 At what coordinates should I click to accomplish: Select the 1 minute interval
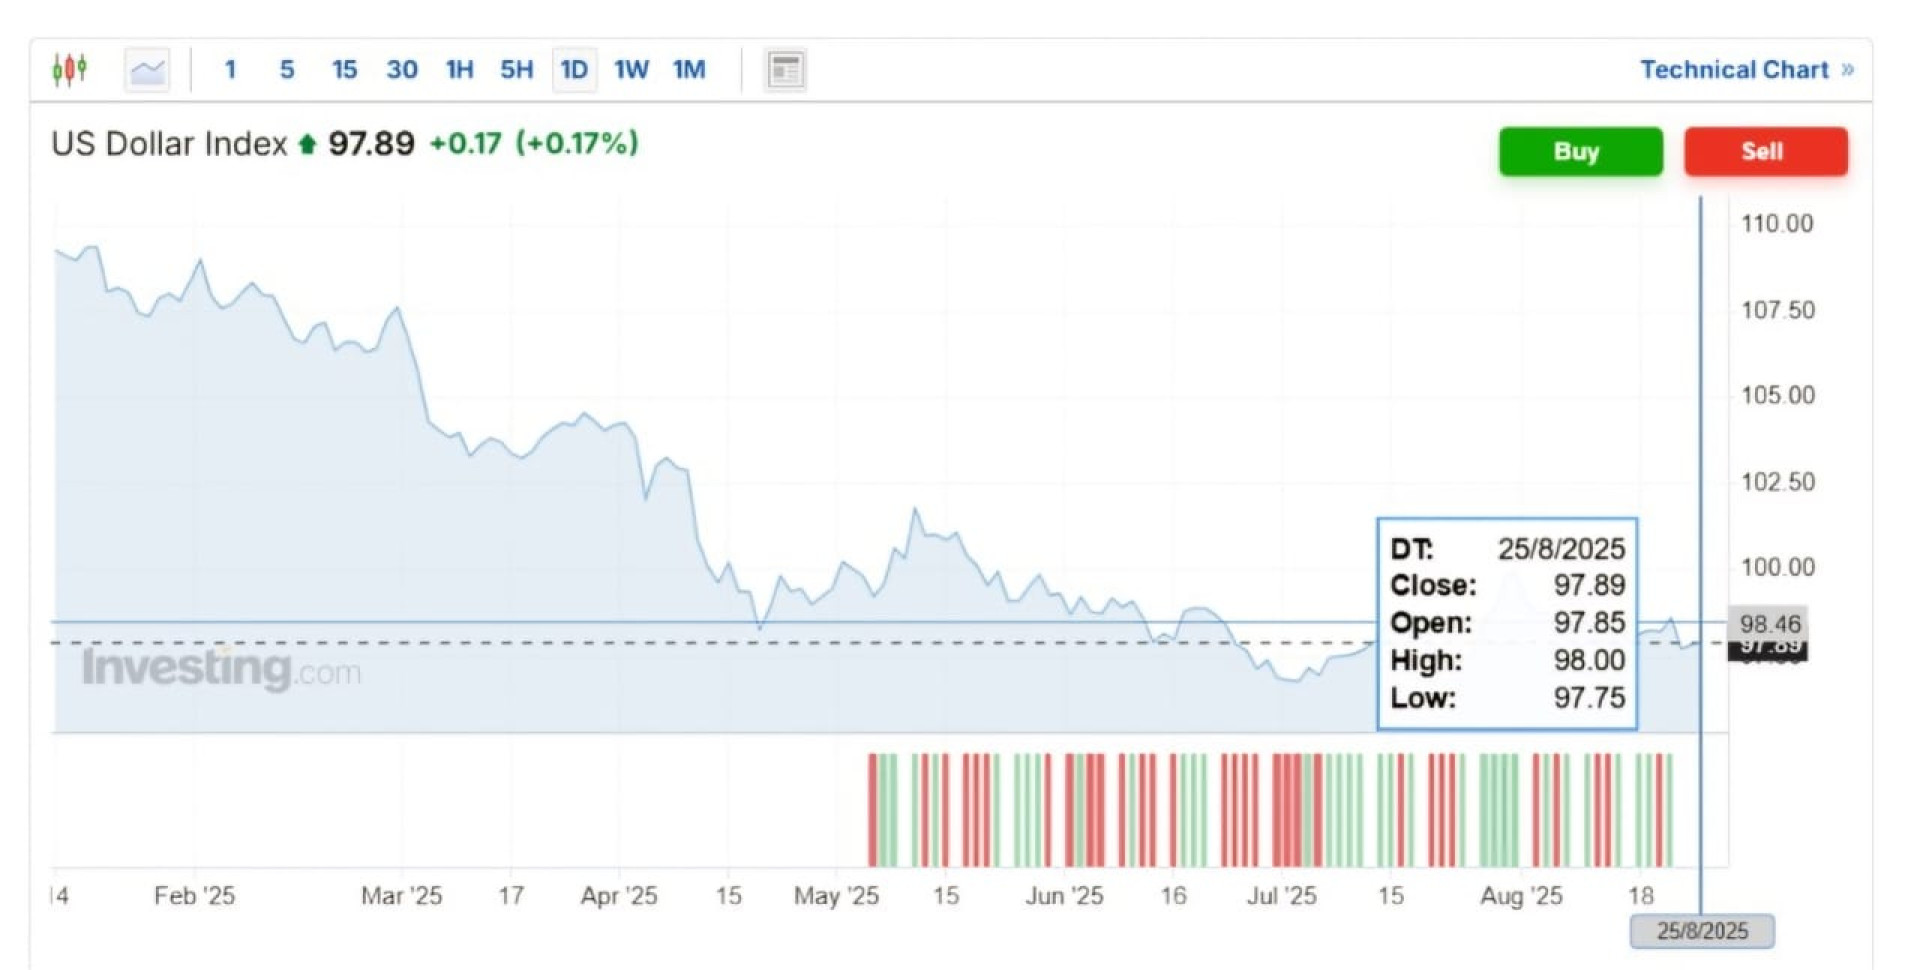click(230, 70)
